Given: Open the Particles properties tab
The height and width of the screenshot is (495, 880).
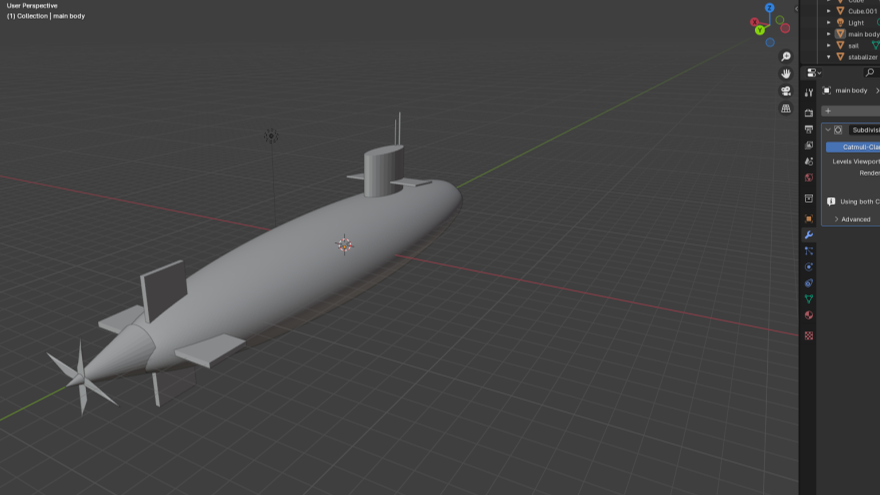Looking at the screenshot, I should pyautogui.click(x=809, y=251).
